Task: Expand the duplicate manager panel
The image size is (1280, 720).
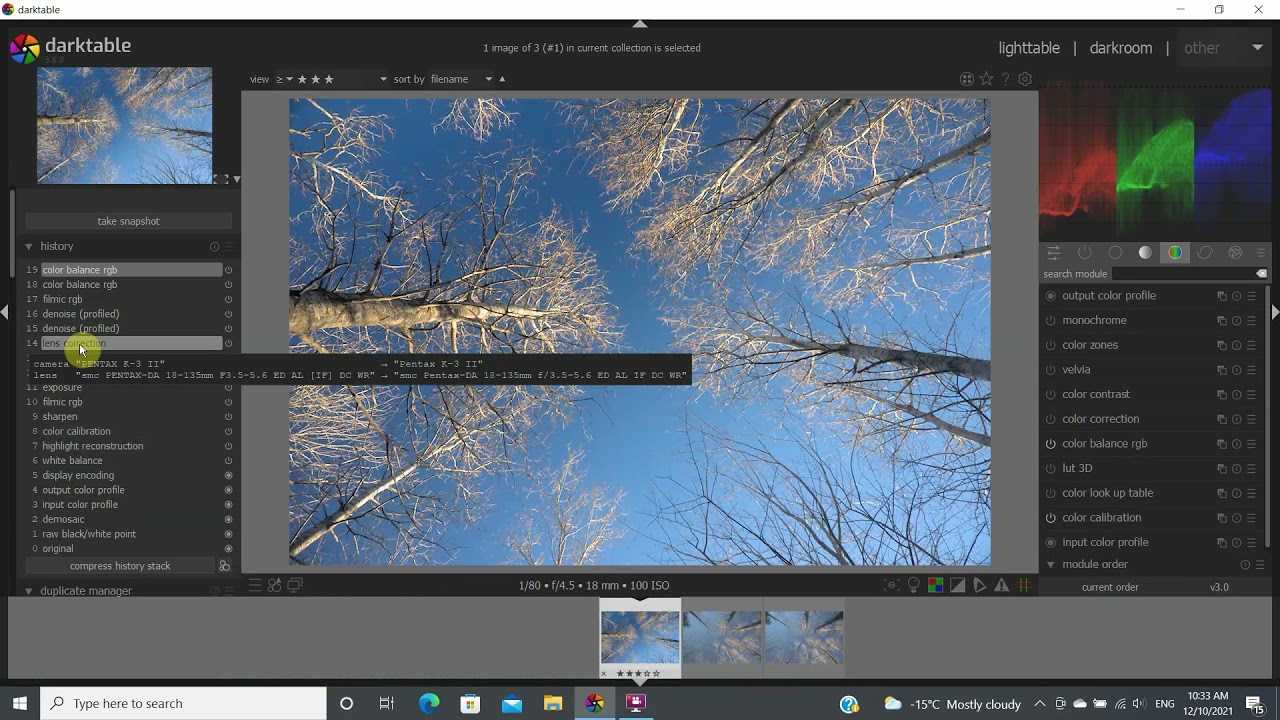Action: coord(29,591)
